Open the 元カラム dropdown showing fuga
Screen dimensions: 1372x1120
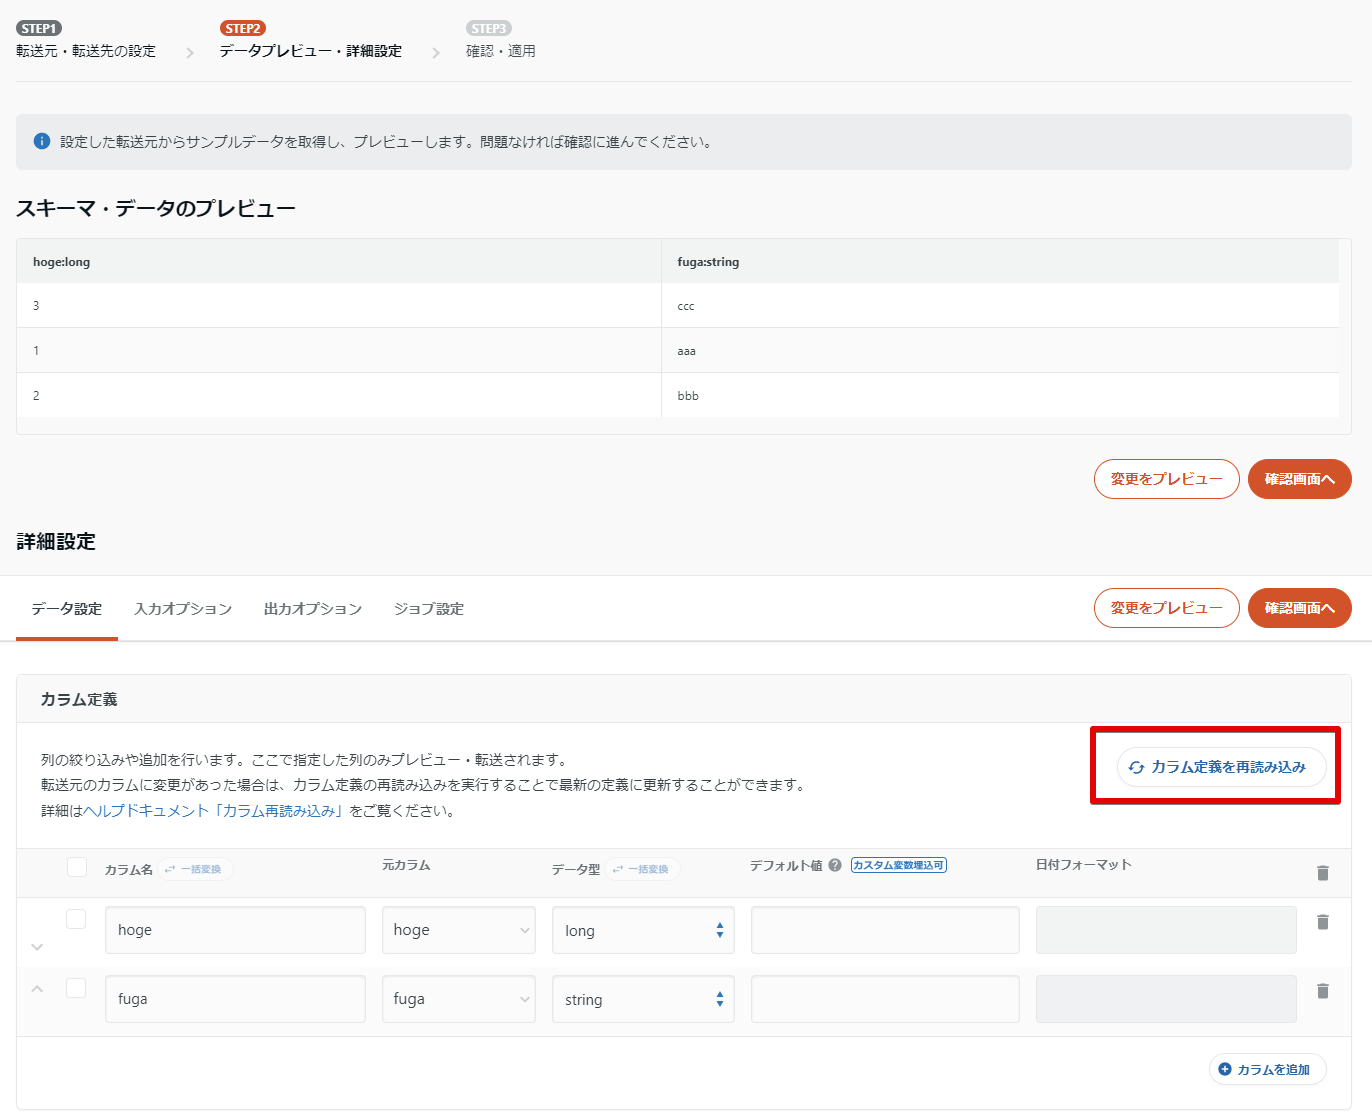pos(459,999)
